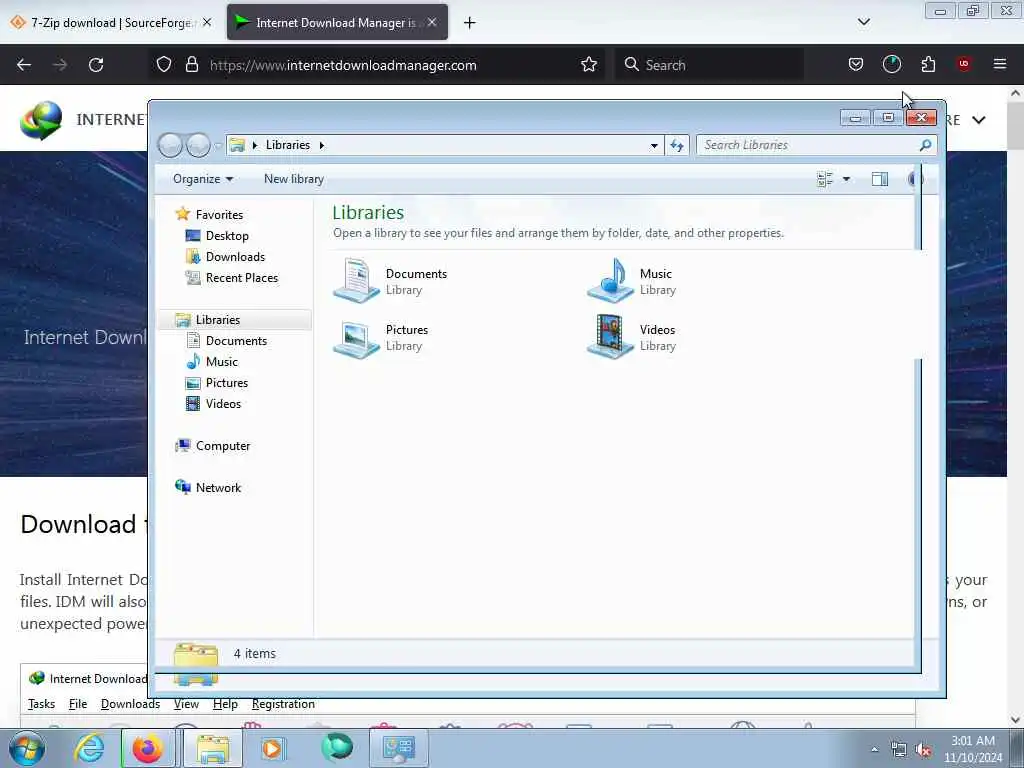The image size is (1024, 768).
Task: Click the circular toolbar icon next to Pocket
Action: click(x=891, y=64)
